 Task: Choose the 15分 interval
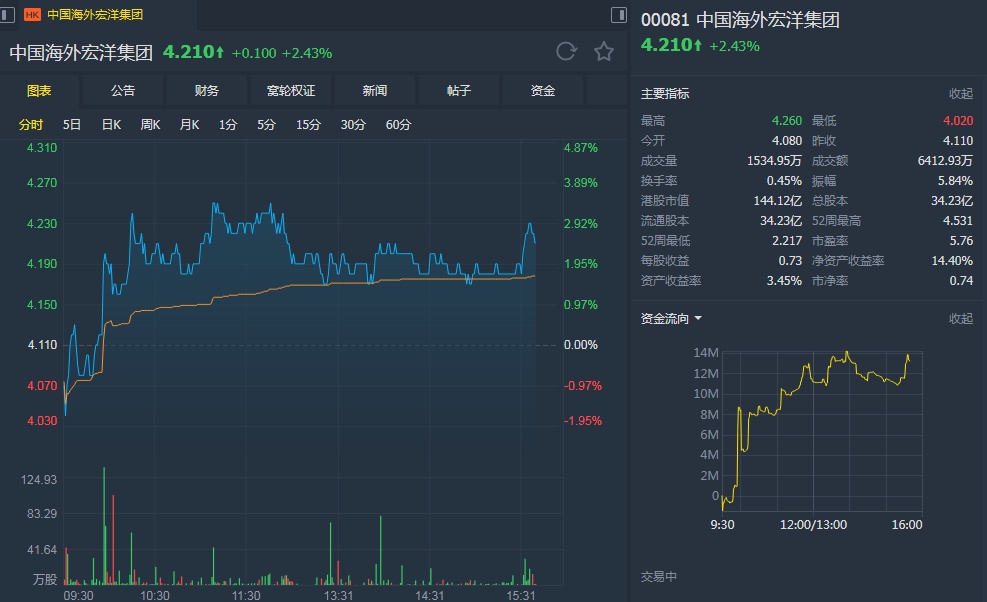point(307,125)
